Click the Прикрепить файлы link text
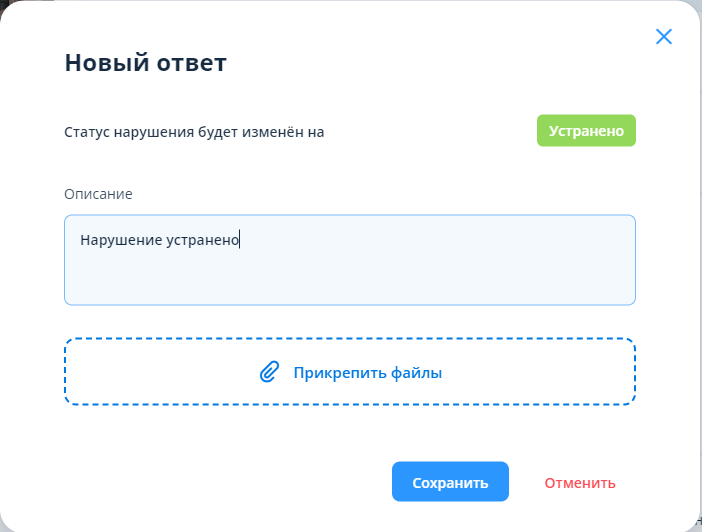The image size is (702, 532). click(x=367, y=373)
